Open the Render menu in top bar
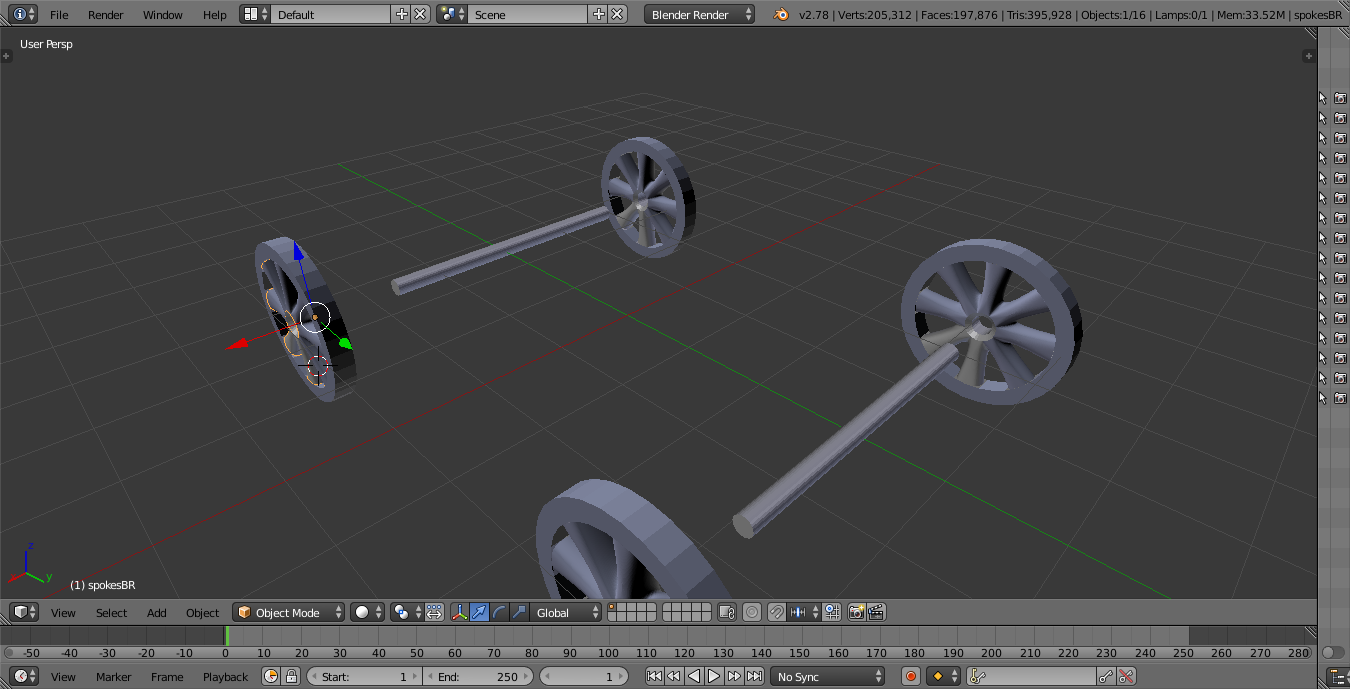This screenshot has height=689, width=1350. [x=105, y=15]
